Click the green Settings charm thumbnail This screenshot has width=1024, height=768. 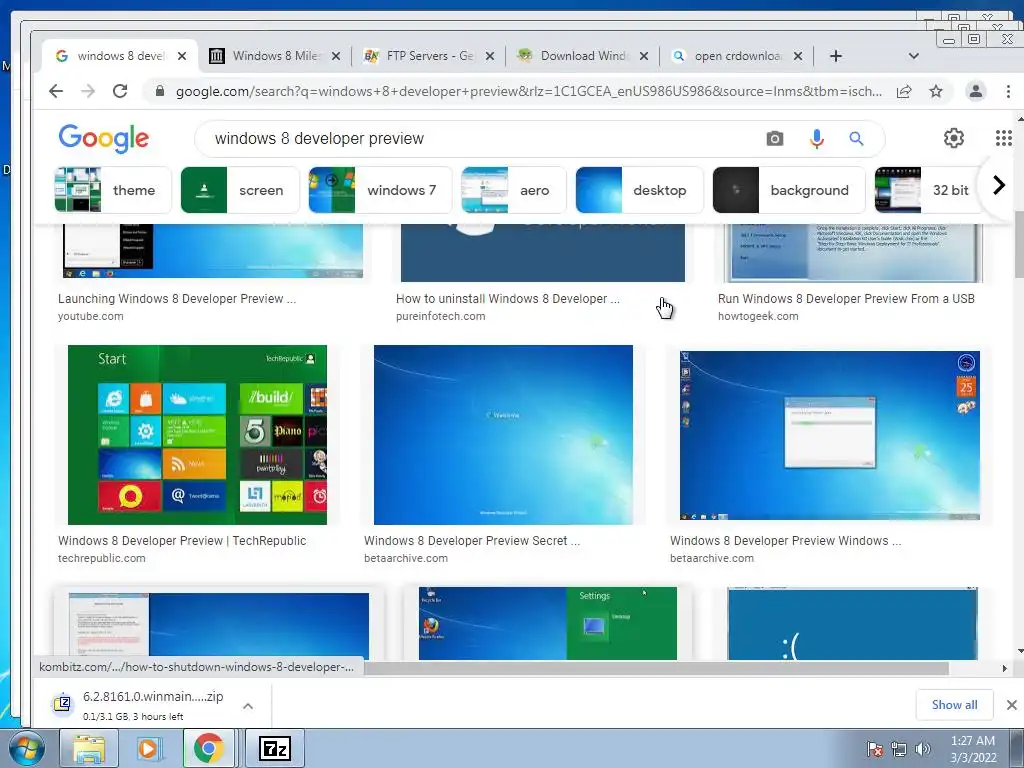(x=547, y=623)
